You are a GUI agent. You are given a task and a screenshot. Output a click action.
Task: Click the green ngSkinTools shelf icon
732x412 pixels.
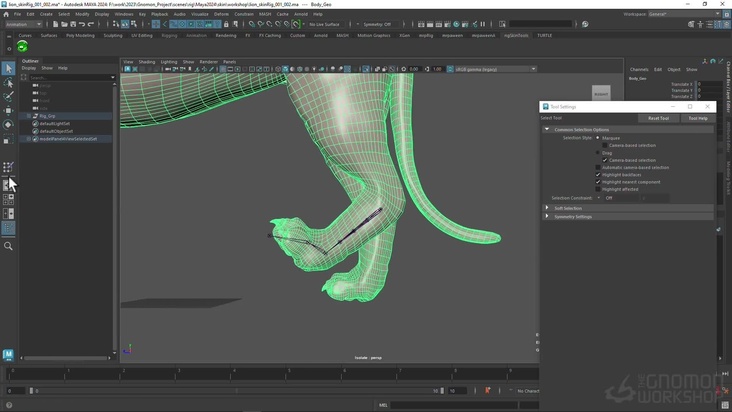point(22,47)
